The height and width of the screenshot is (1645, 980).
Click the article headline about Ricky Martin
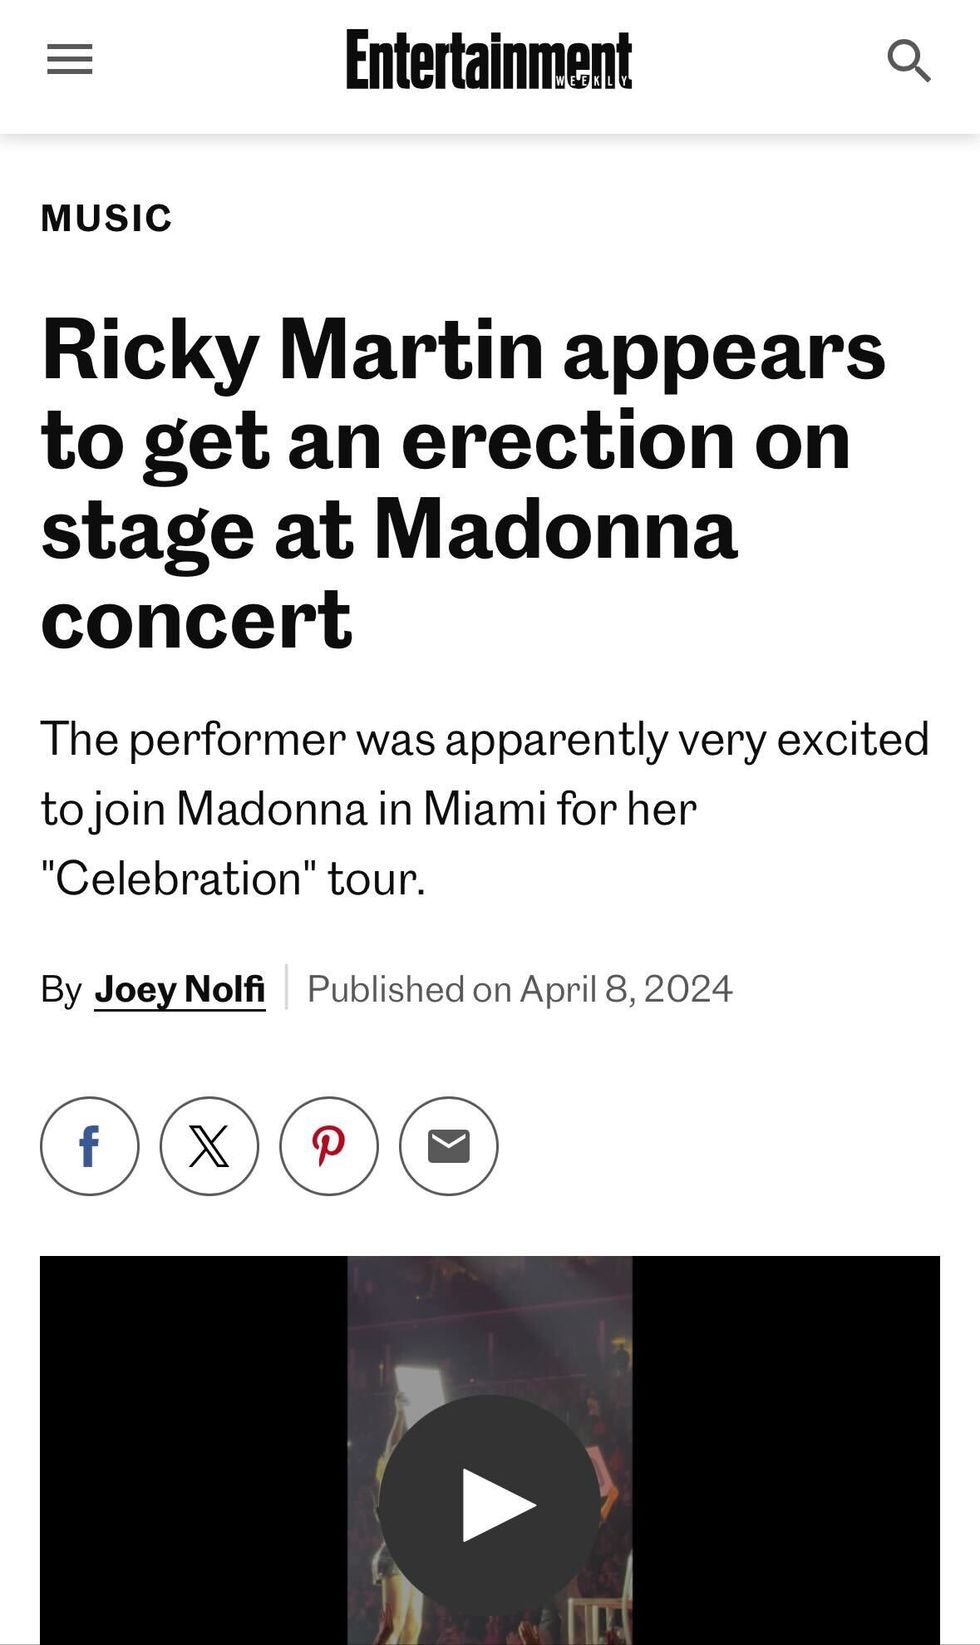click(462, 480)
